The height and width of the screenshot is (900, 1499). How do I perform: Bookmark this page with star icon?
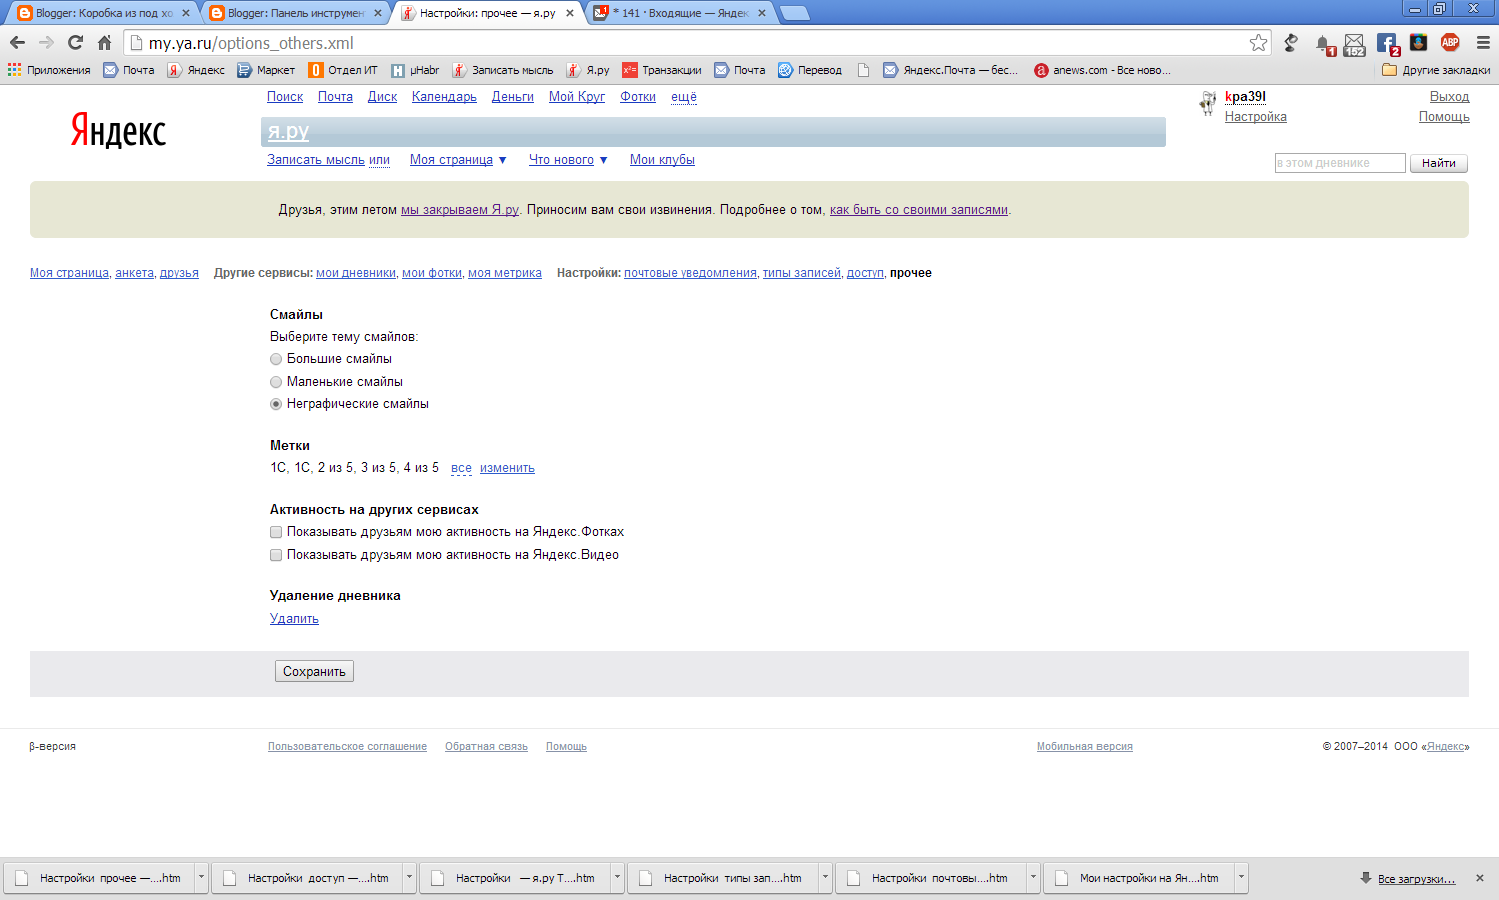pyautogui.click(x=1258, y=42)
